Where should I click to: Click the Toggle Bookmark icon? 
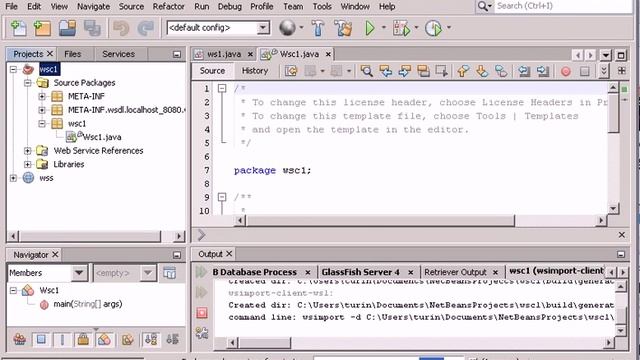tap(501, 71)
